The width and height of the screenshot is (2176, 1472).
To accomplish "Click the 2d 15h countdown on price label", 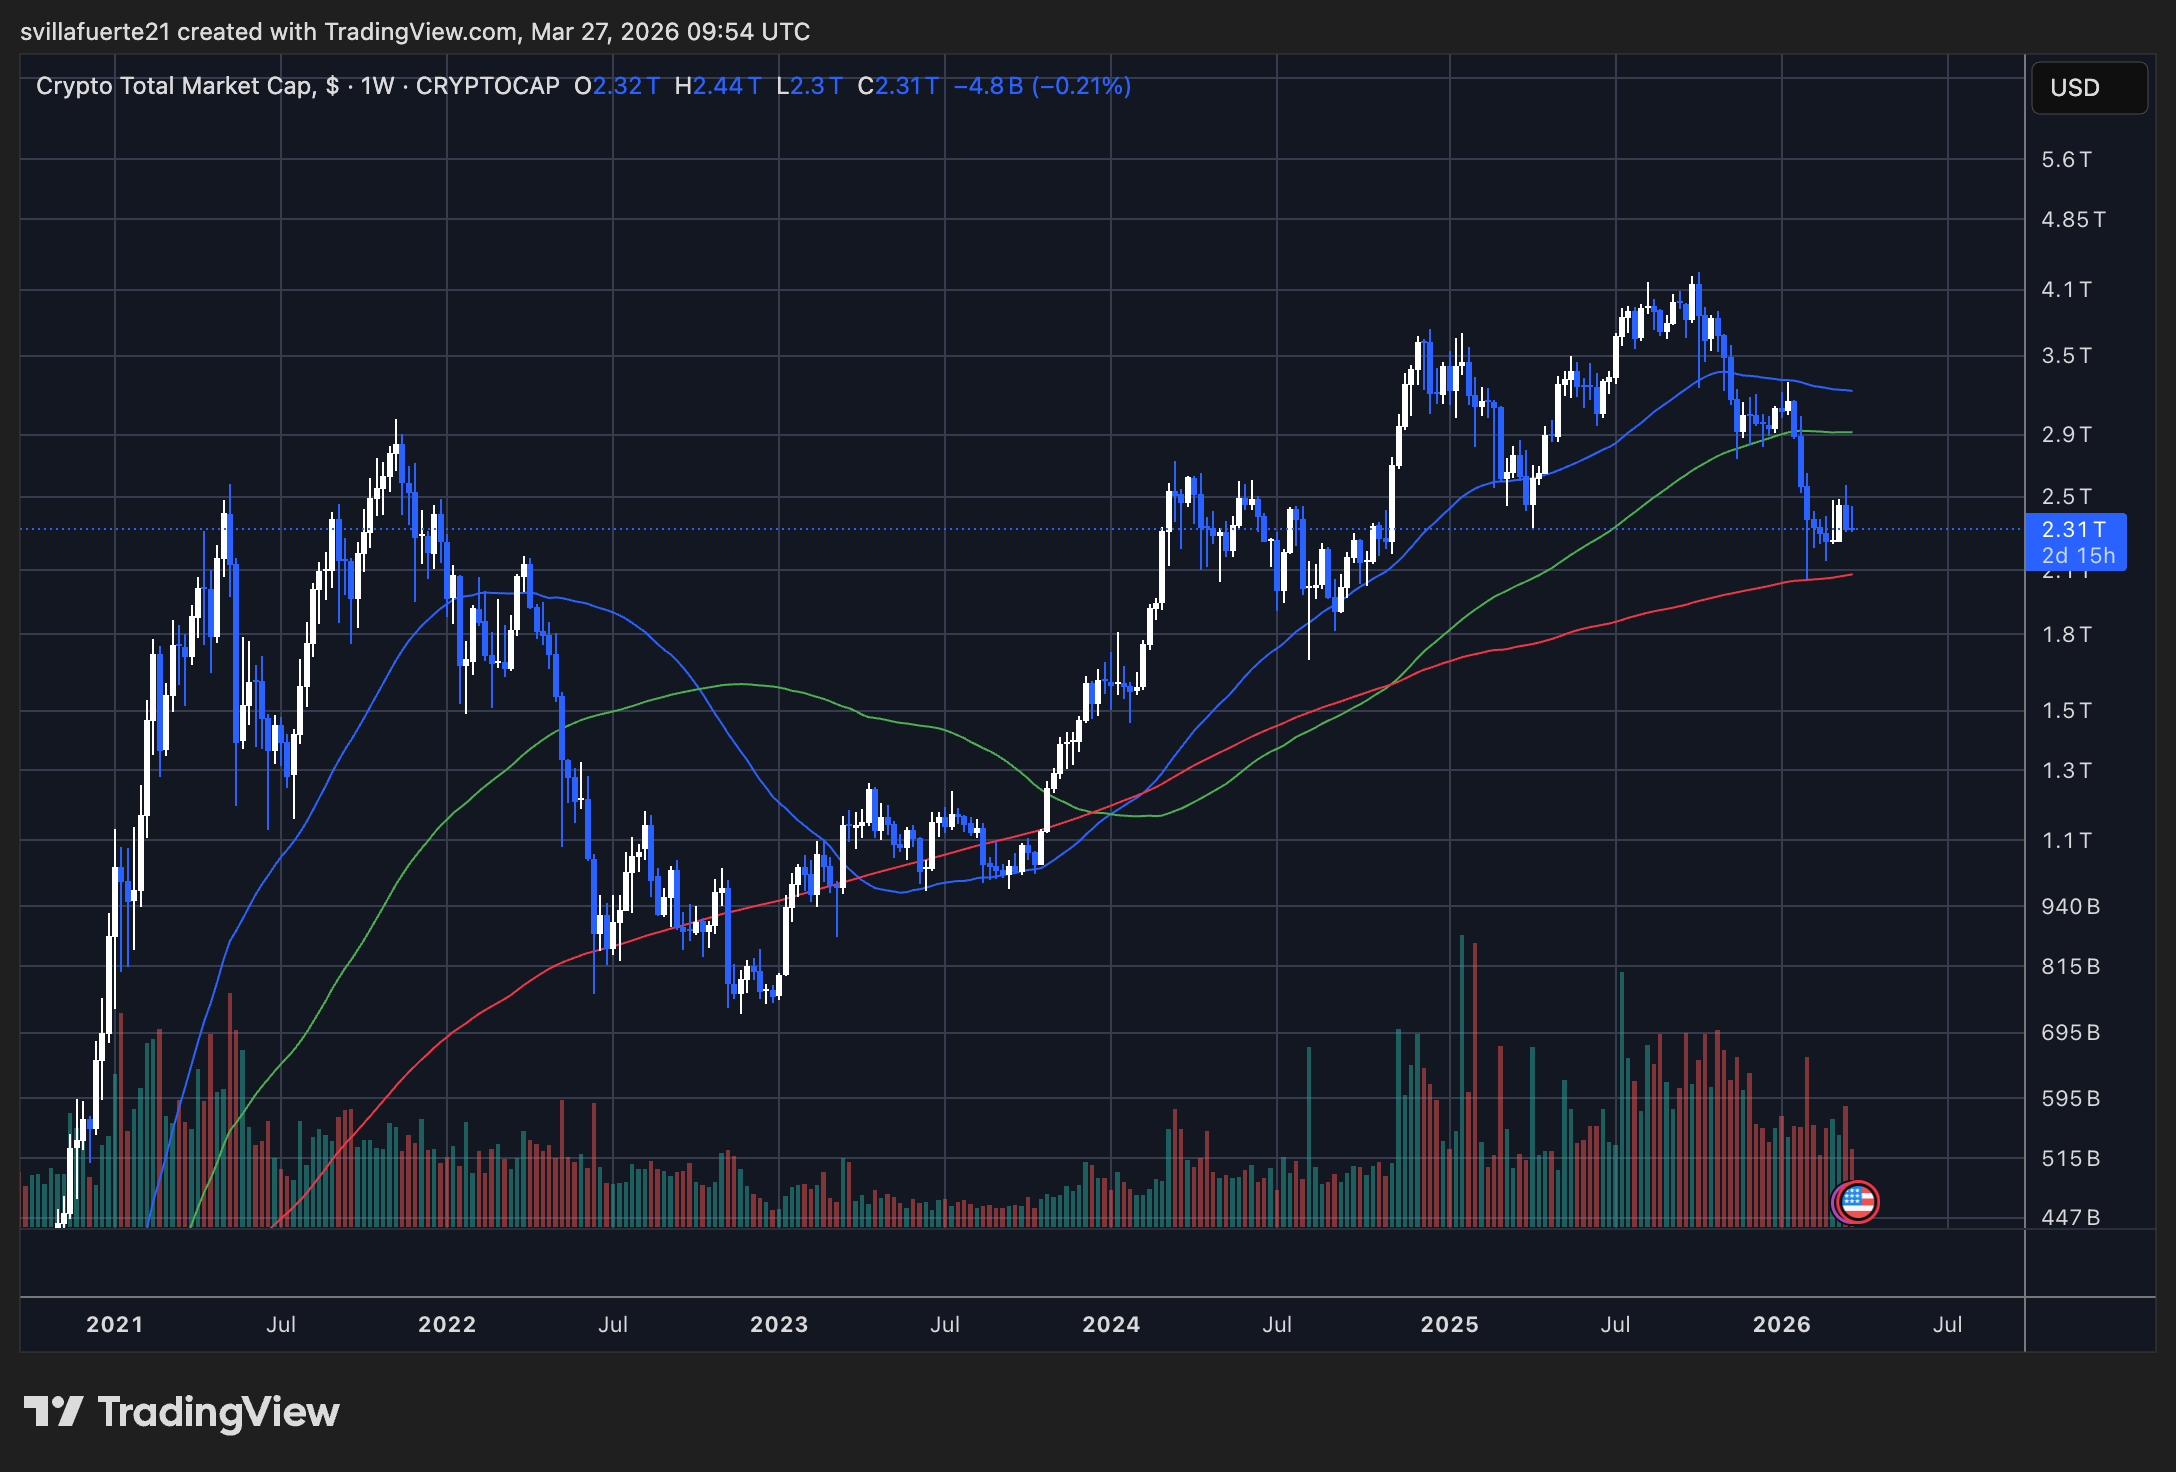I will point(2078,556).
